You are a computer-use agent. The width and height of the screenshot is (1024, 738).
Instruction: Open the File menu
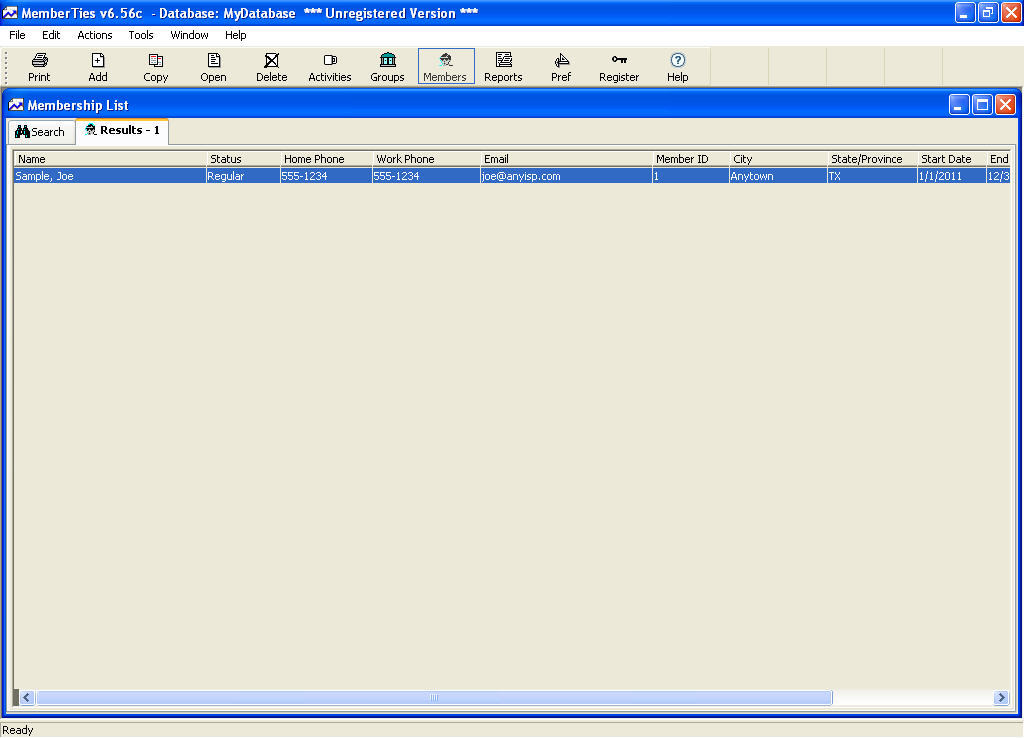[x=17, y=35]
